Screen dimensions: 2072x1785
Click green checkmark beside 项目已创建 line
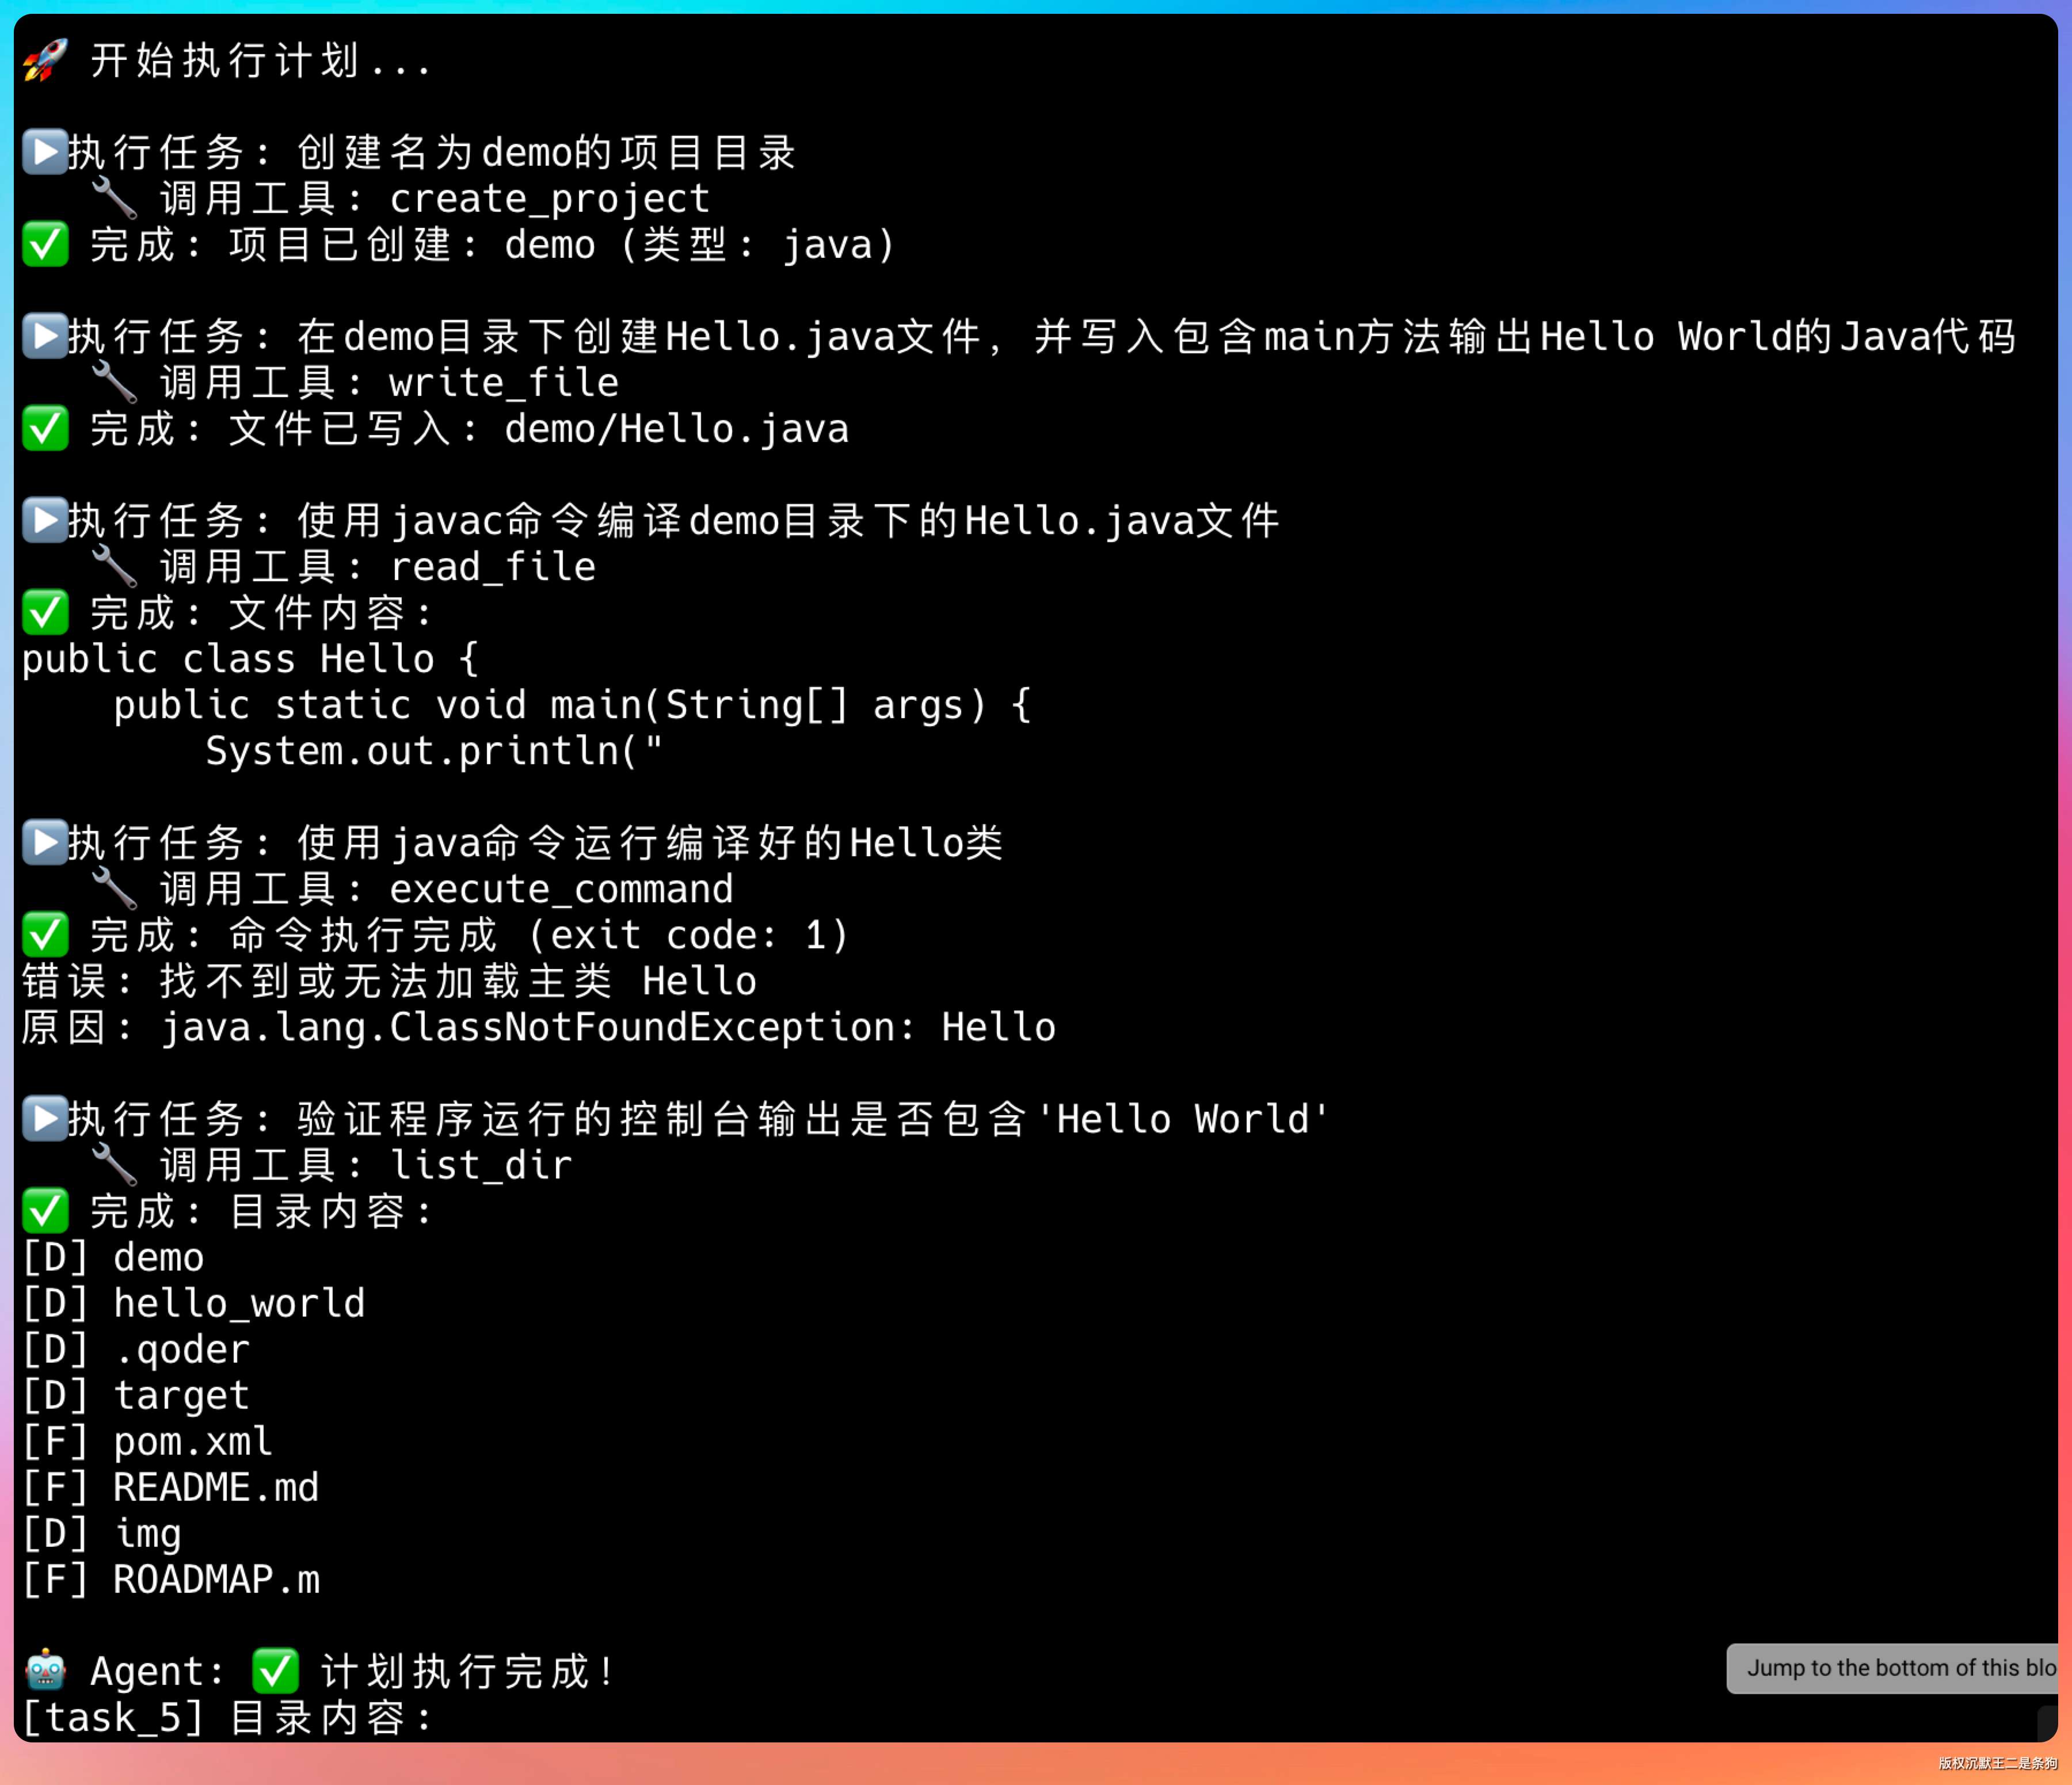45,244
